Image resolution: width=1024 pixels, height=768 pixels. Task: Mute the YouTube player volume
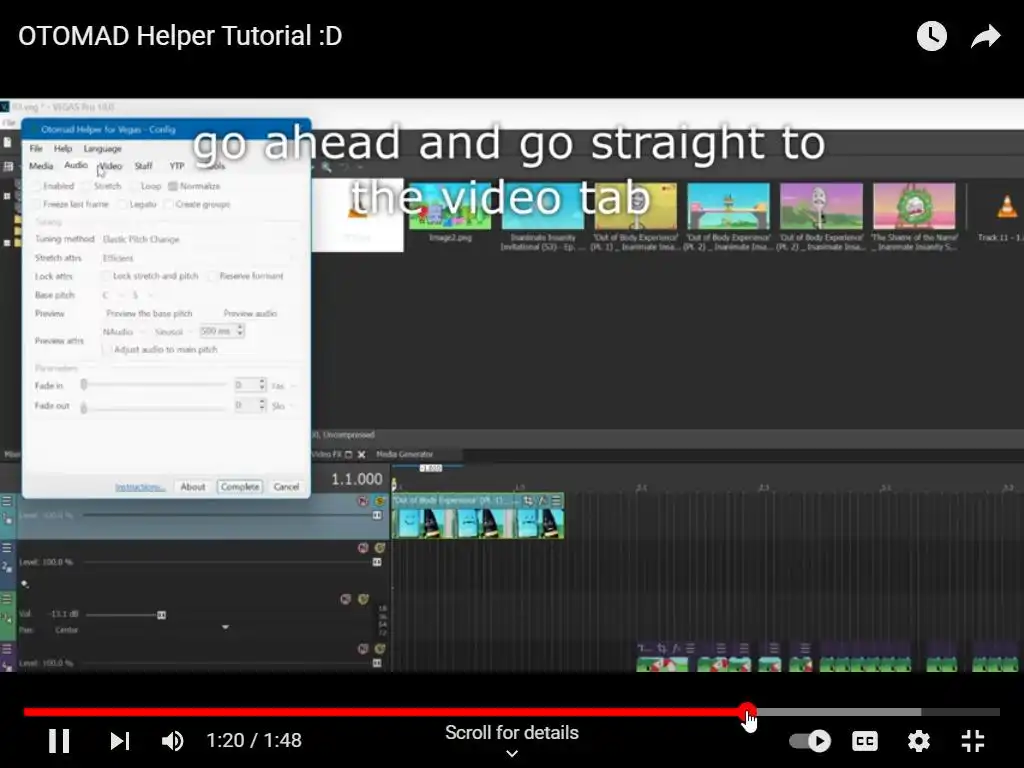point(172,741)
